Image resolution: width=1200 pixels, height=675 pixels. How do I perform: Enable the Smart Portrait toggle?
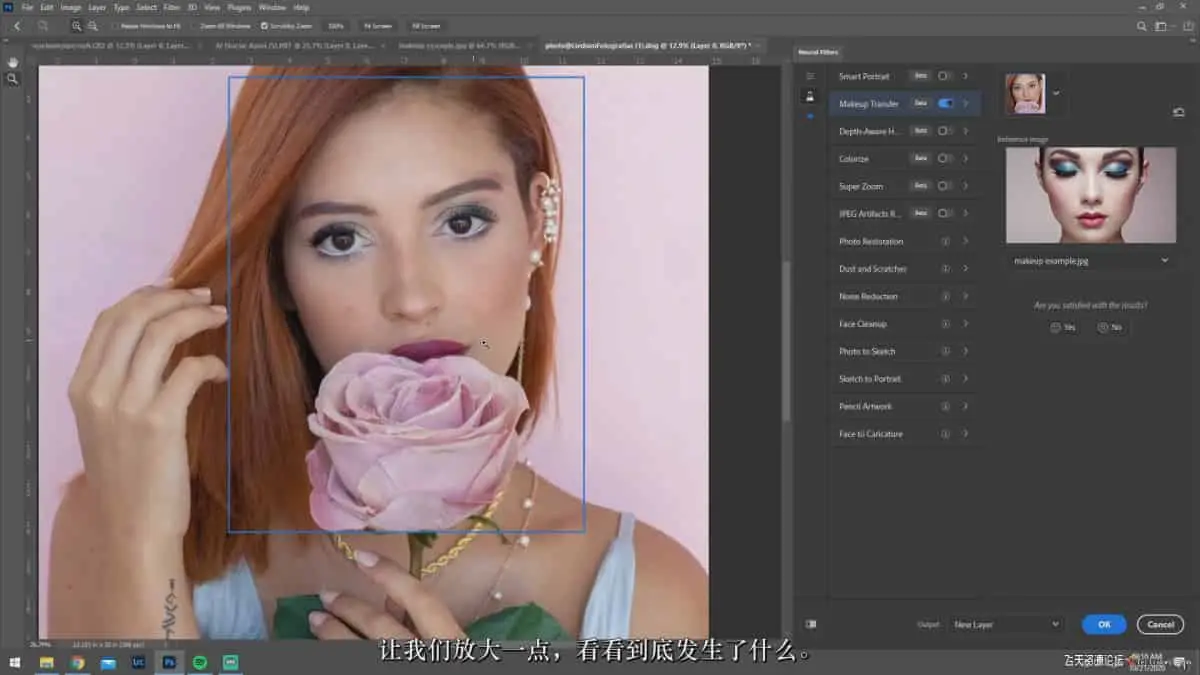pyautogui.click(x=945, y=76)
